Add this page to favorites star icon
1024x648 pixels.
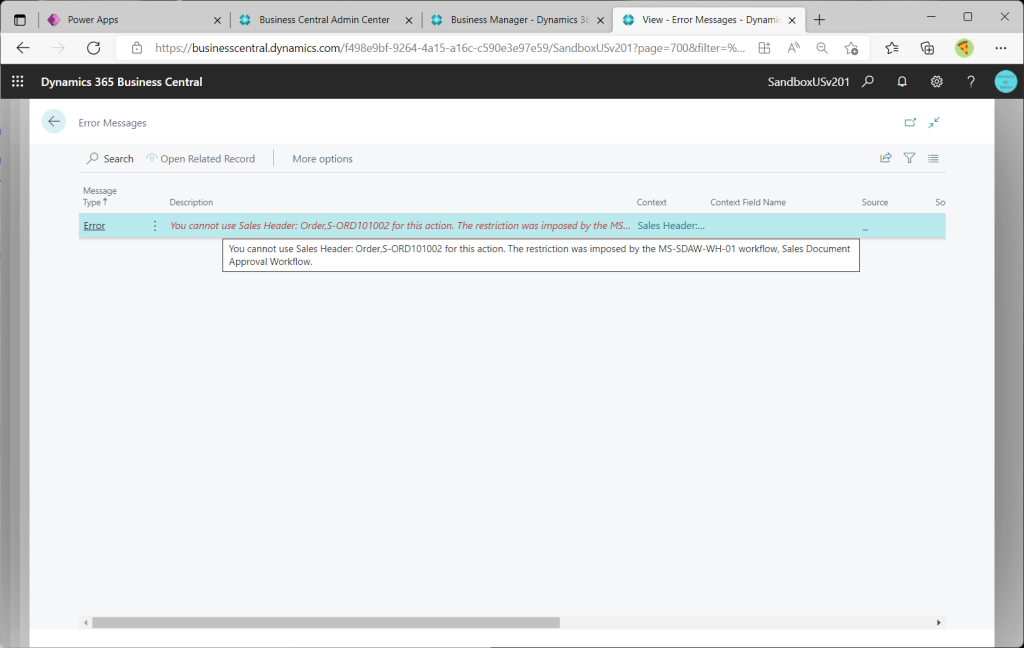(851, 48)
